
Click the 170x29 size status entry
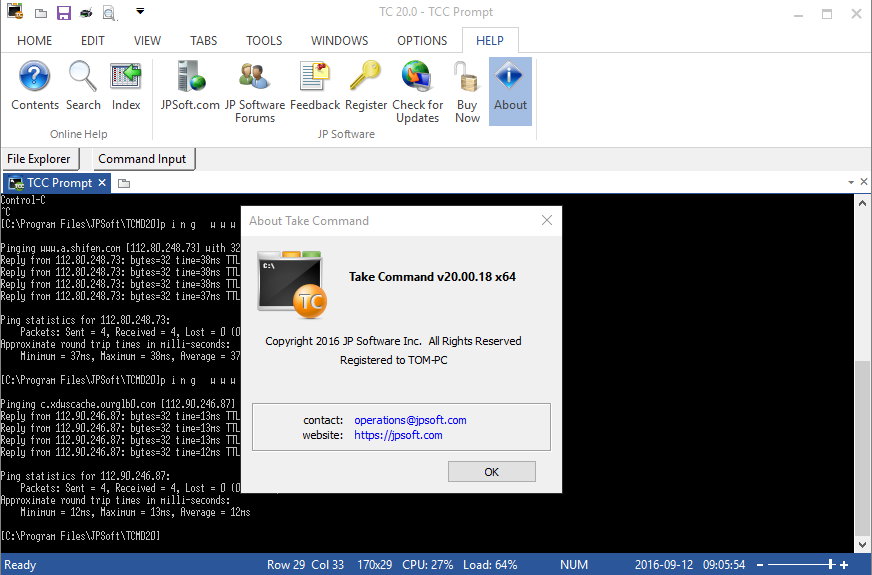[x=374, y=564]
